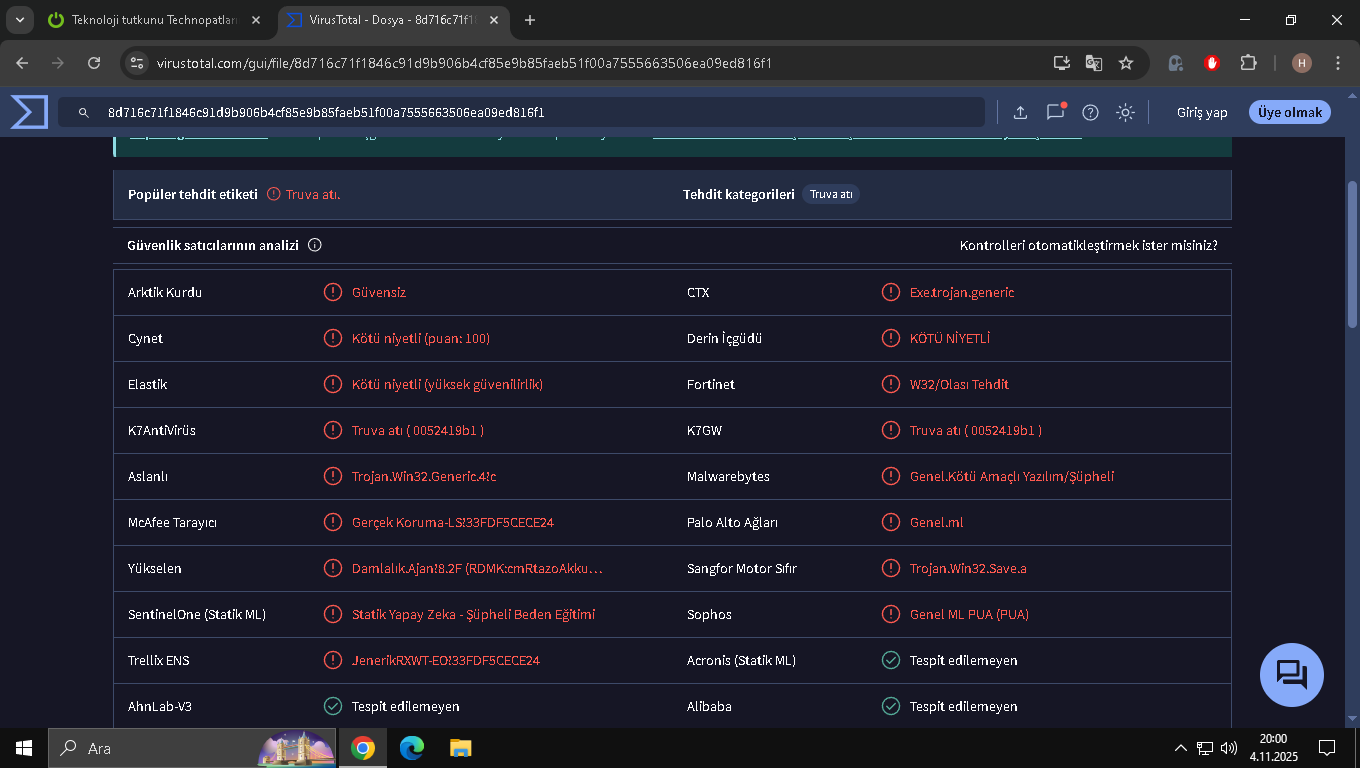Image resolution: width=1360 pixels, height=768 pixels.
Task: Open the VirusTotal help question mark icon
Action: pyautogui.click(x=1091, y=112)
